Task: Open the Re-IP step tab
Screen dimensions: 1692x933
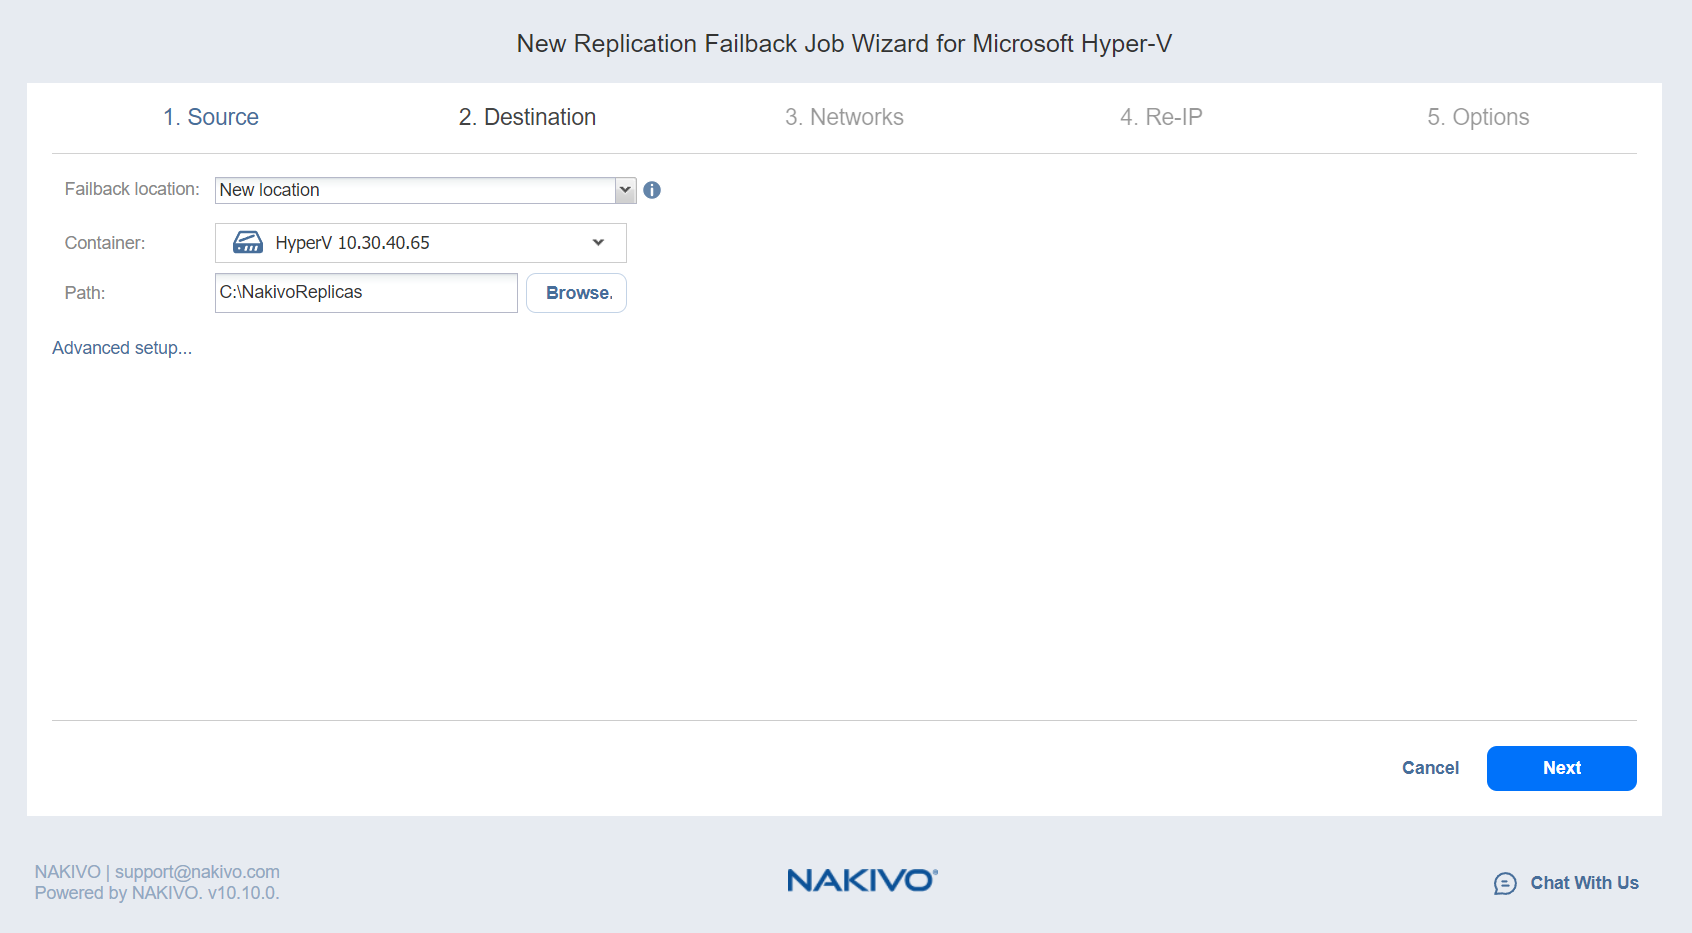Action: [x=1161, y=117]
